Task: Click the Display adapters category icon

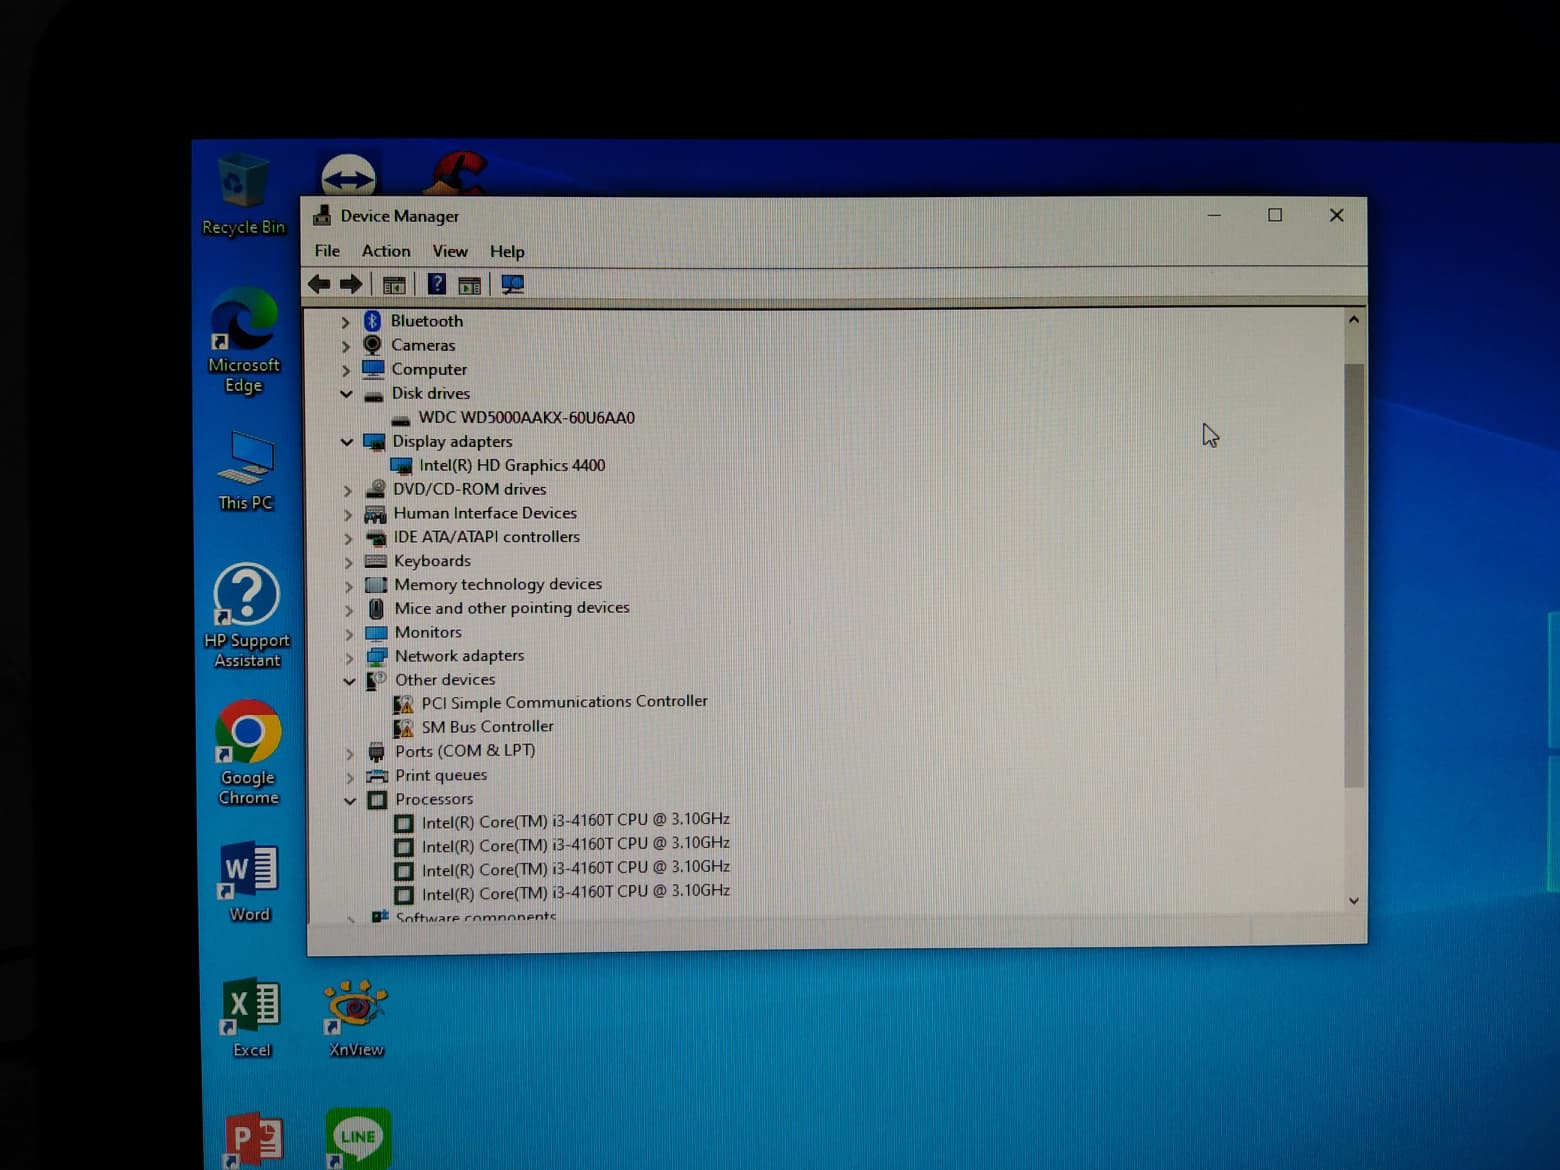Action: [x=374, y=442]
